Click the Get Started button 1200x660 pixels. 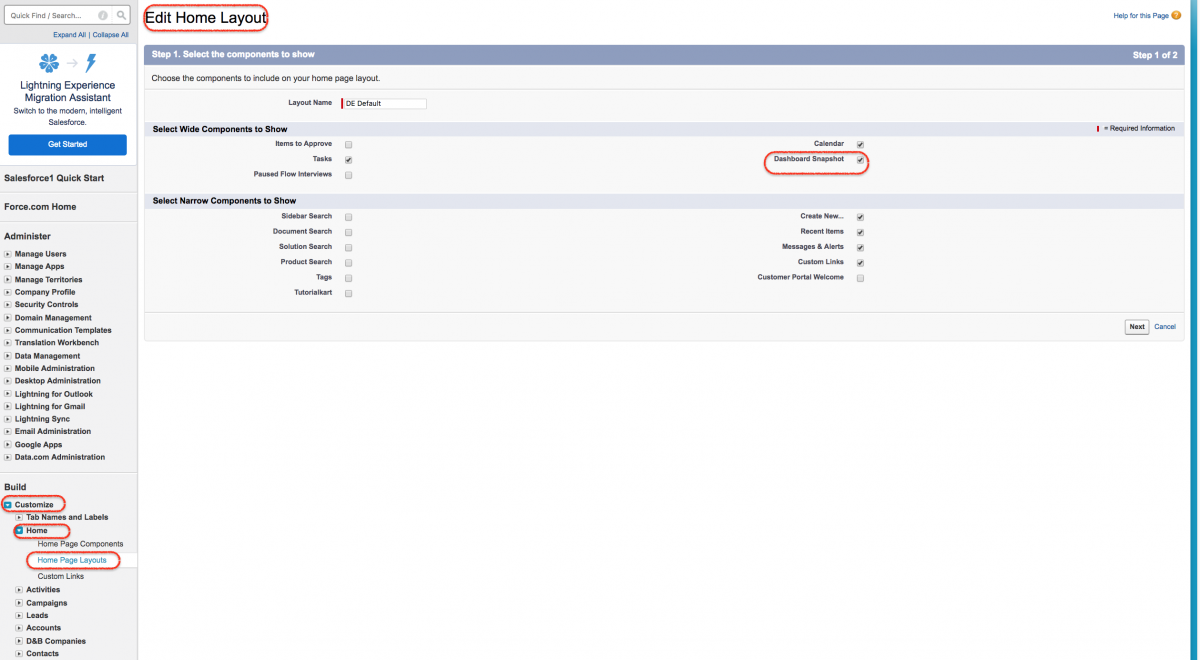(68, 145)
